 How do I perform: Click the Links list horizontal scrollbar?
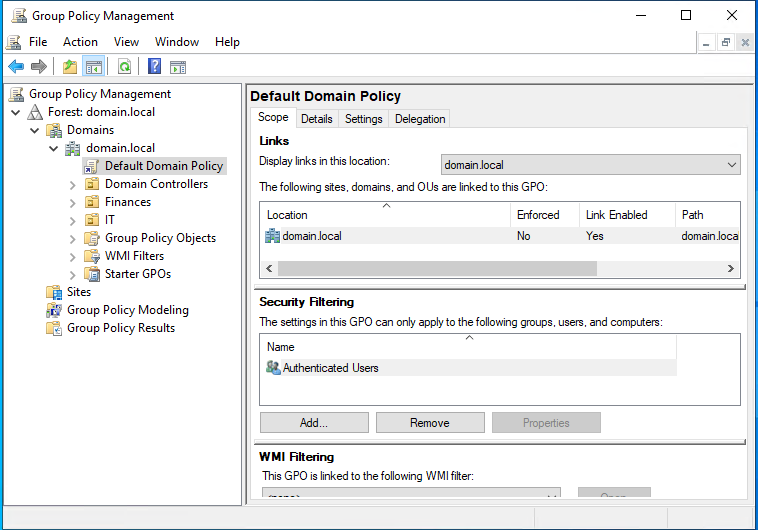437,269
